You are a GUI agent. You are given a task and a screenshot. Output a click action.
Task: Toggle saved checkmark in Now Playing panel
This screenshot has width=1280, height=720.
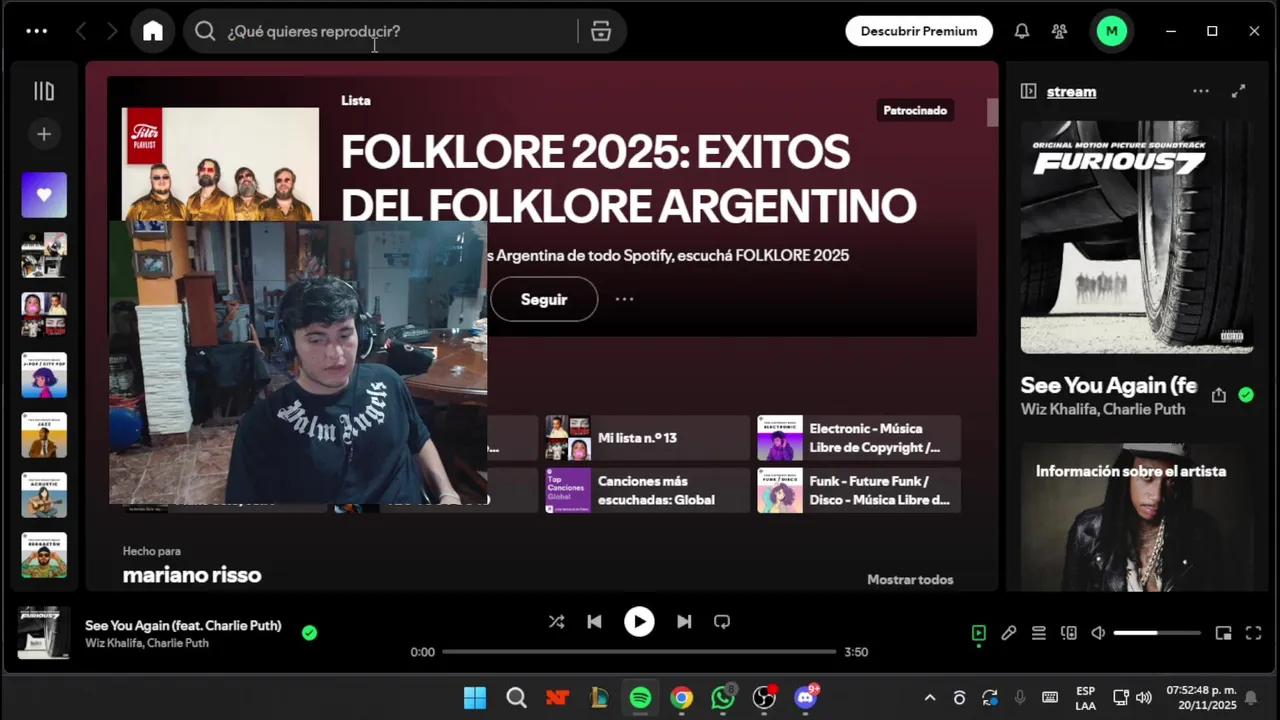tap(1246, 395)
